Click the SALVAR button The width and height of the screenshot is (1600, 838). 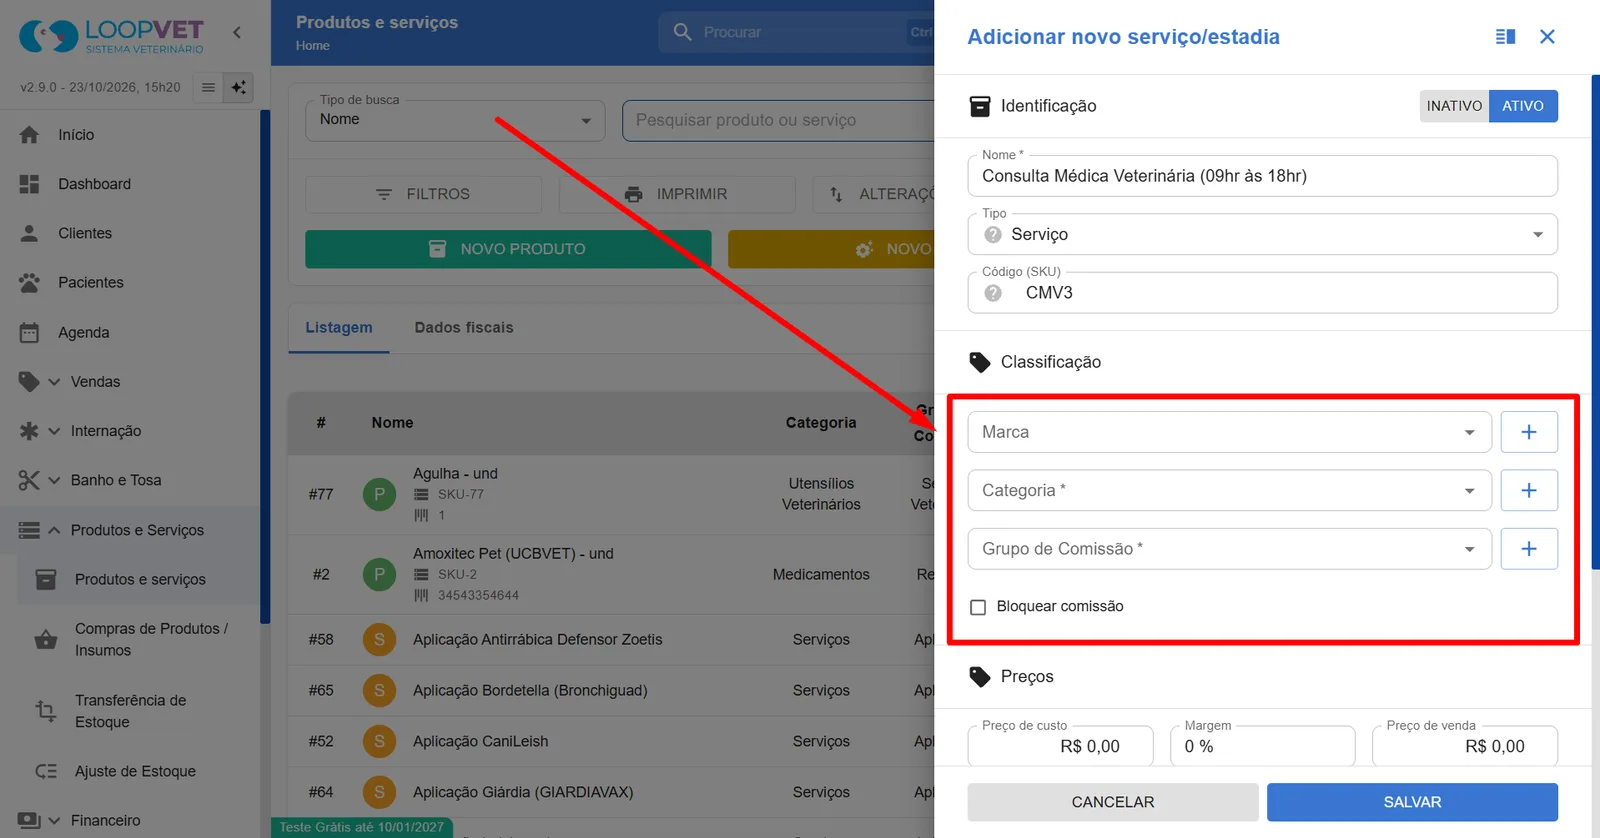click(x=1412, y=802)
